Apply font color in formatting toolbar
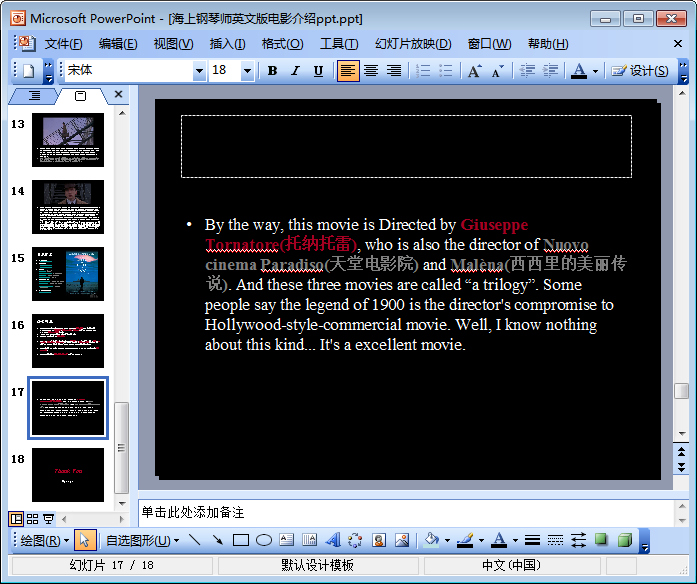Image resolution: width=697 pixels, height=584 pixels. click(579, 71)
